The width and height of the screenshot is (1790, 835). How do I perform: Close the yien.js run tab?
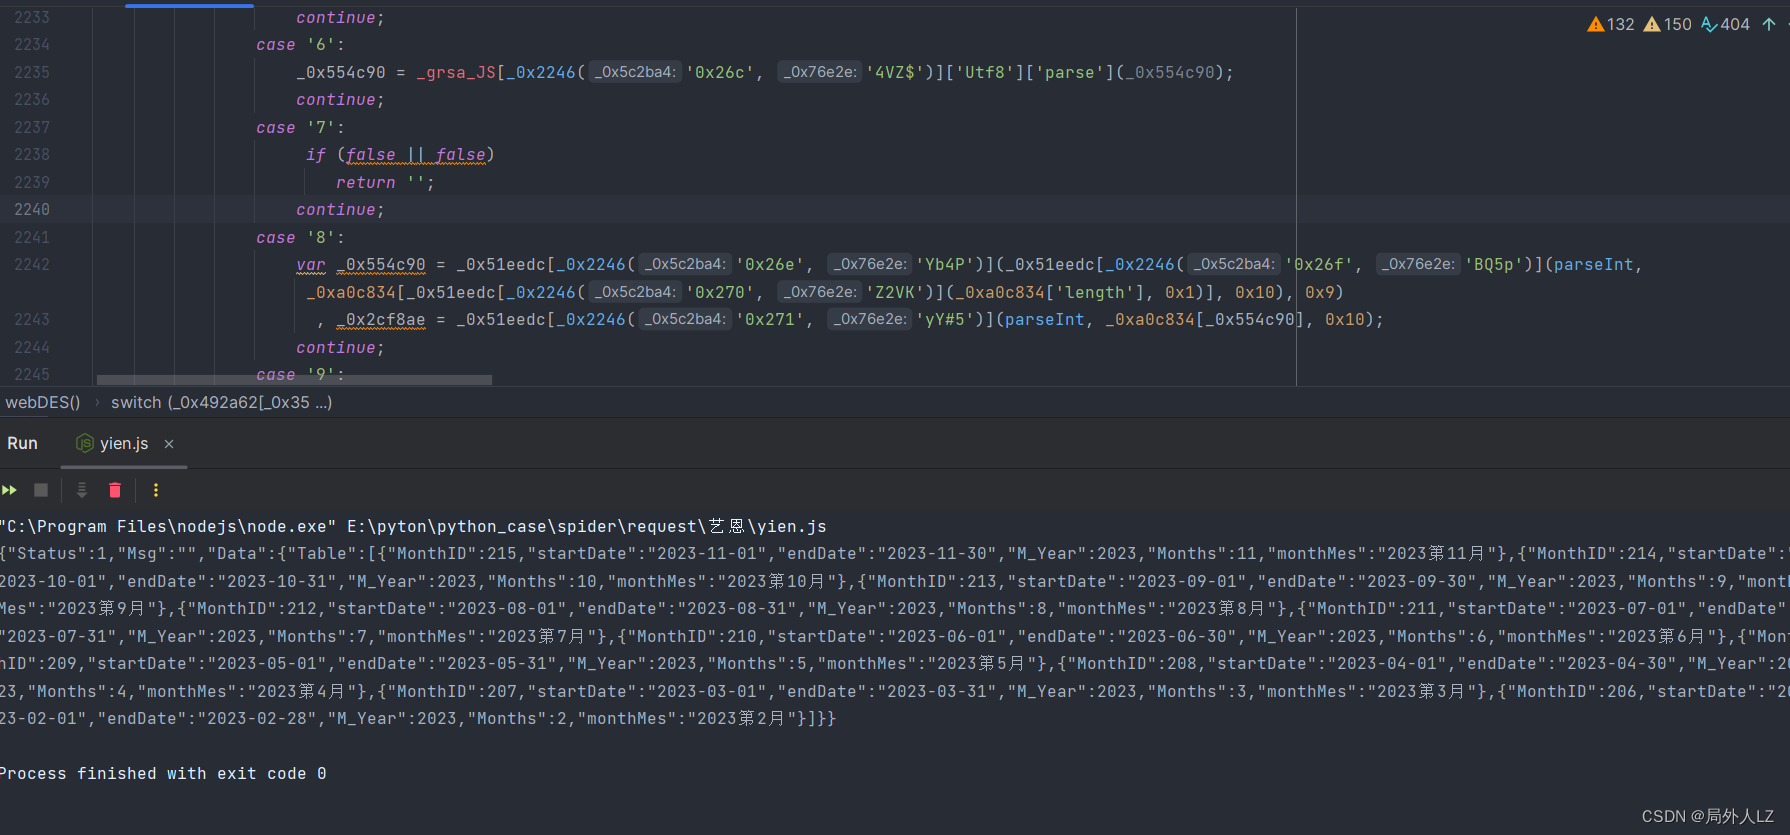(169, 444)
